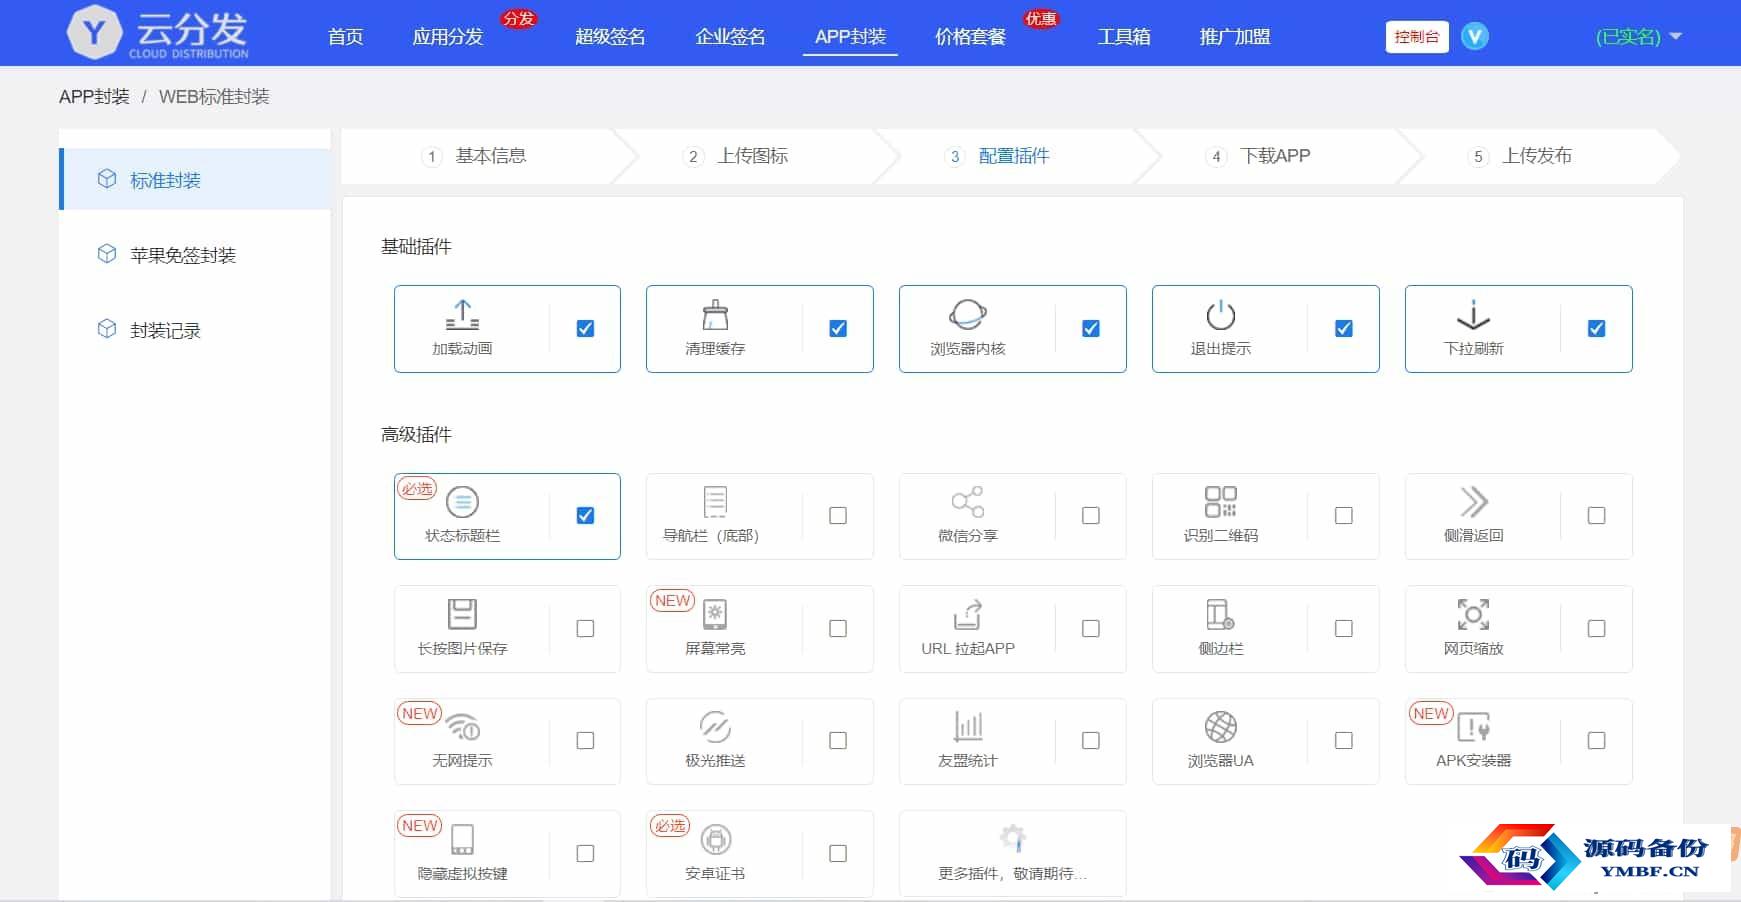The height and width of the screenshot is (902, 1741).
Task: Check the 长按图片保存 checkbox
Action: [x=586, y=628]
